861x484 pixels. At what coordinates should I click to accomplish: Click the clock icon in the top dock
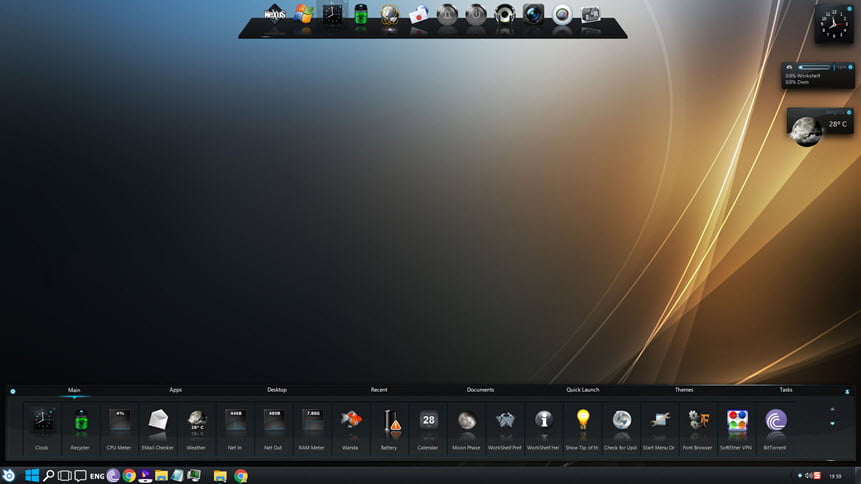tap(332, 14)
